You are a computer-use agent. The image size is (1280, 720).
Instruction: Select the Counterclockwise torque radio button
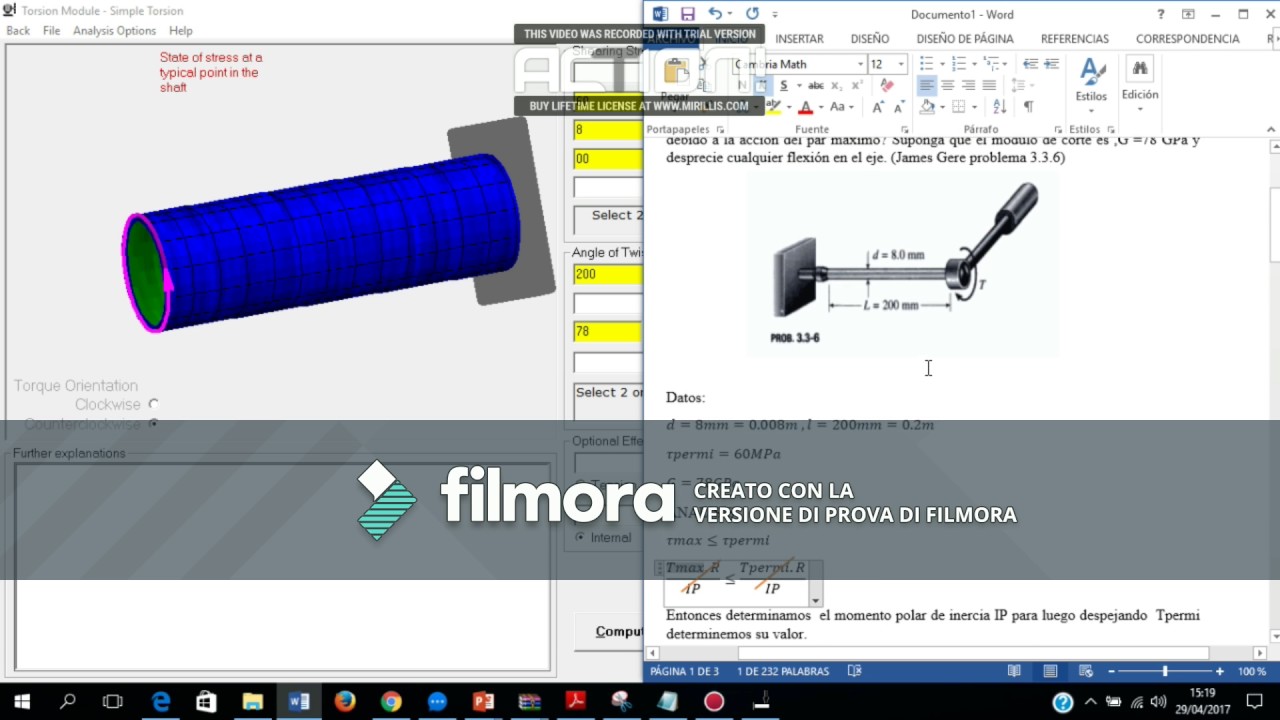click(153, 424)
